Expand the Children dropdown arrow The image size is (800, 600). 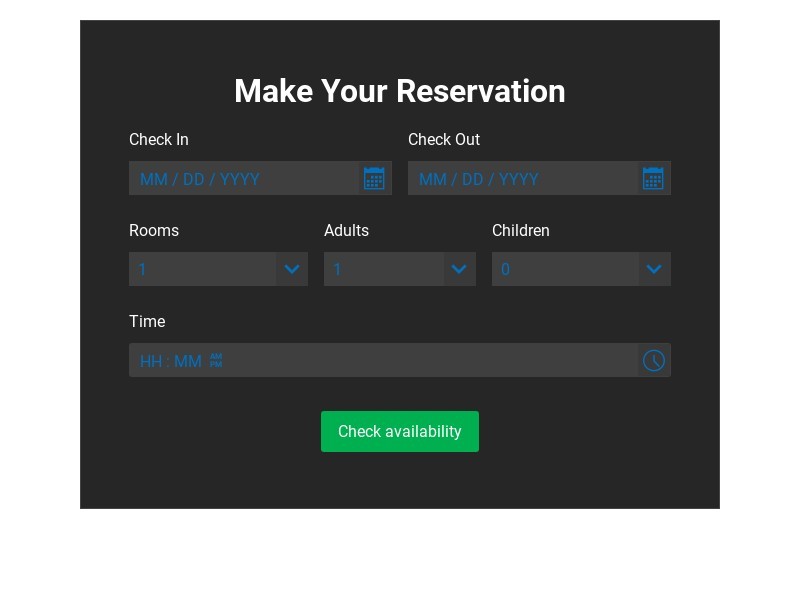pos(654,269)
